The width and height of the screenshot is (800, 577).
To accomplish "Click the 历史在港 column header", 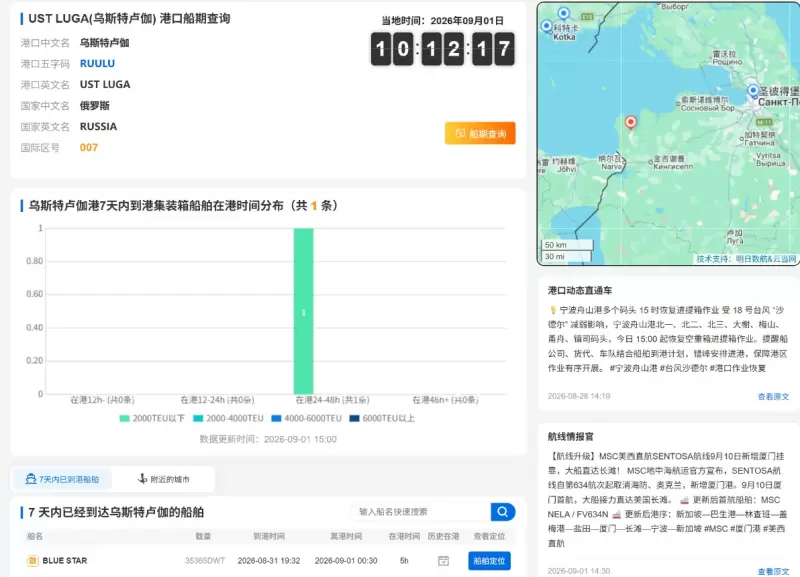I will click(443, 536).
